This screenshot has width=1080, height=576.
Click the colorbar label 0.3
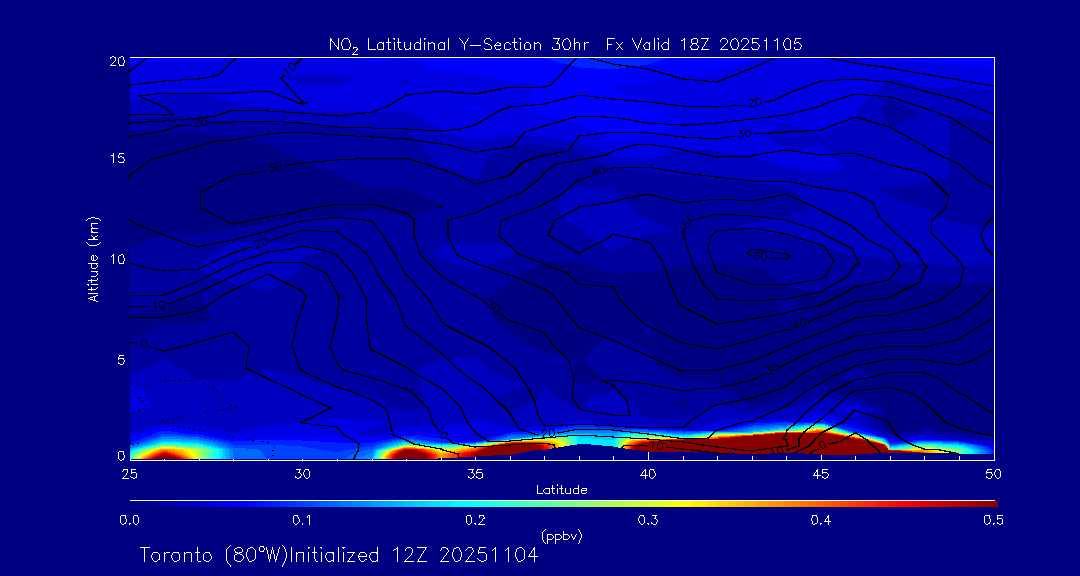(x=648, y=520)
